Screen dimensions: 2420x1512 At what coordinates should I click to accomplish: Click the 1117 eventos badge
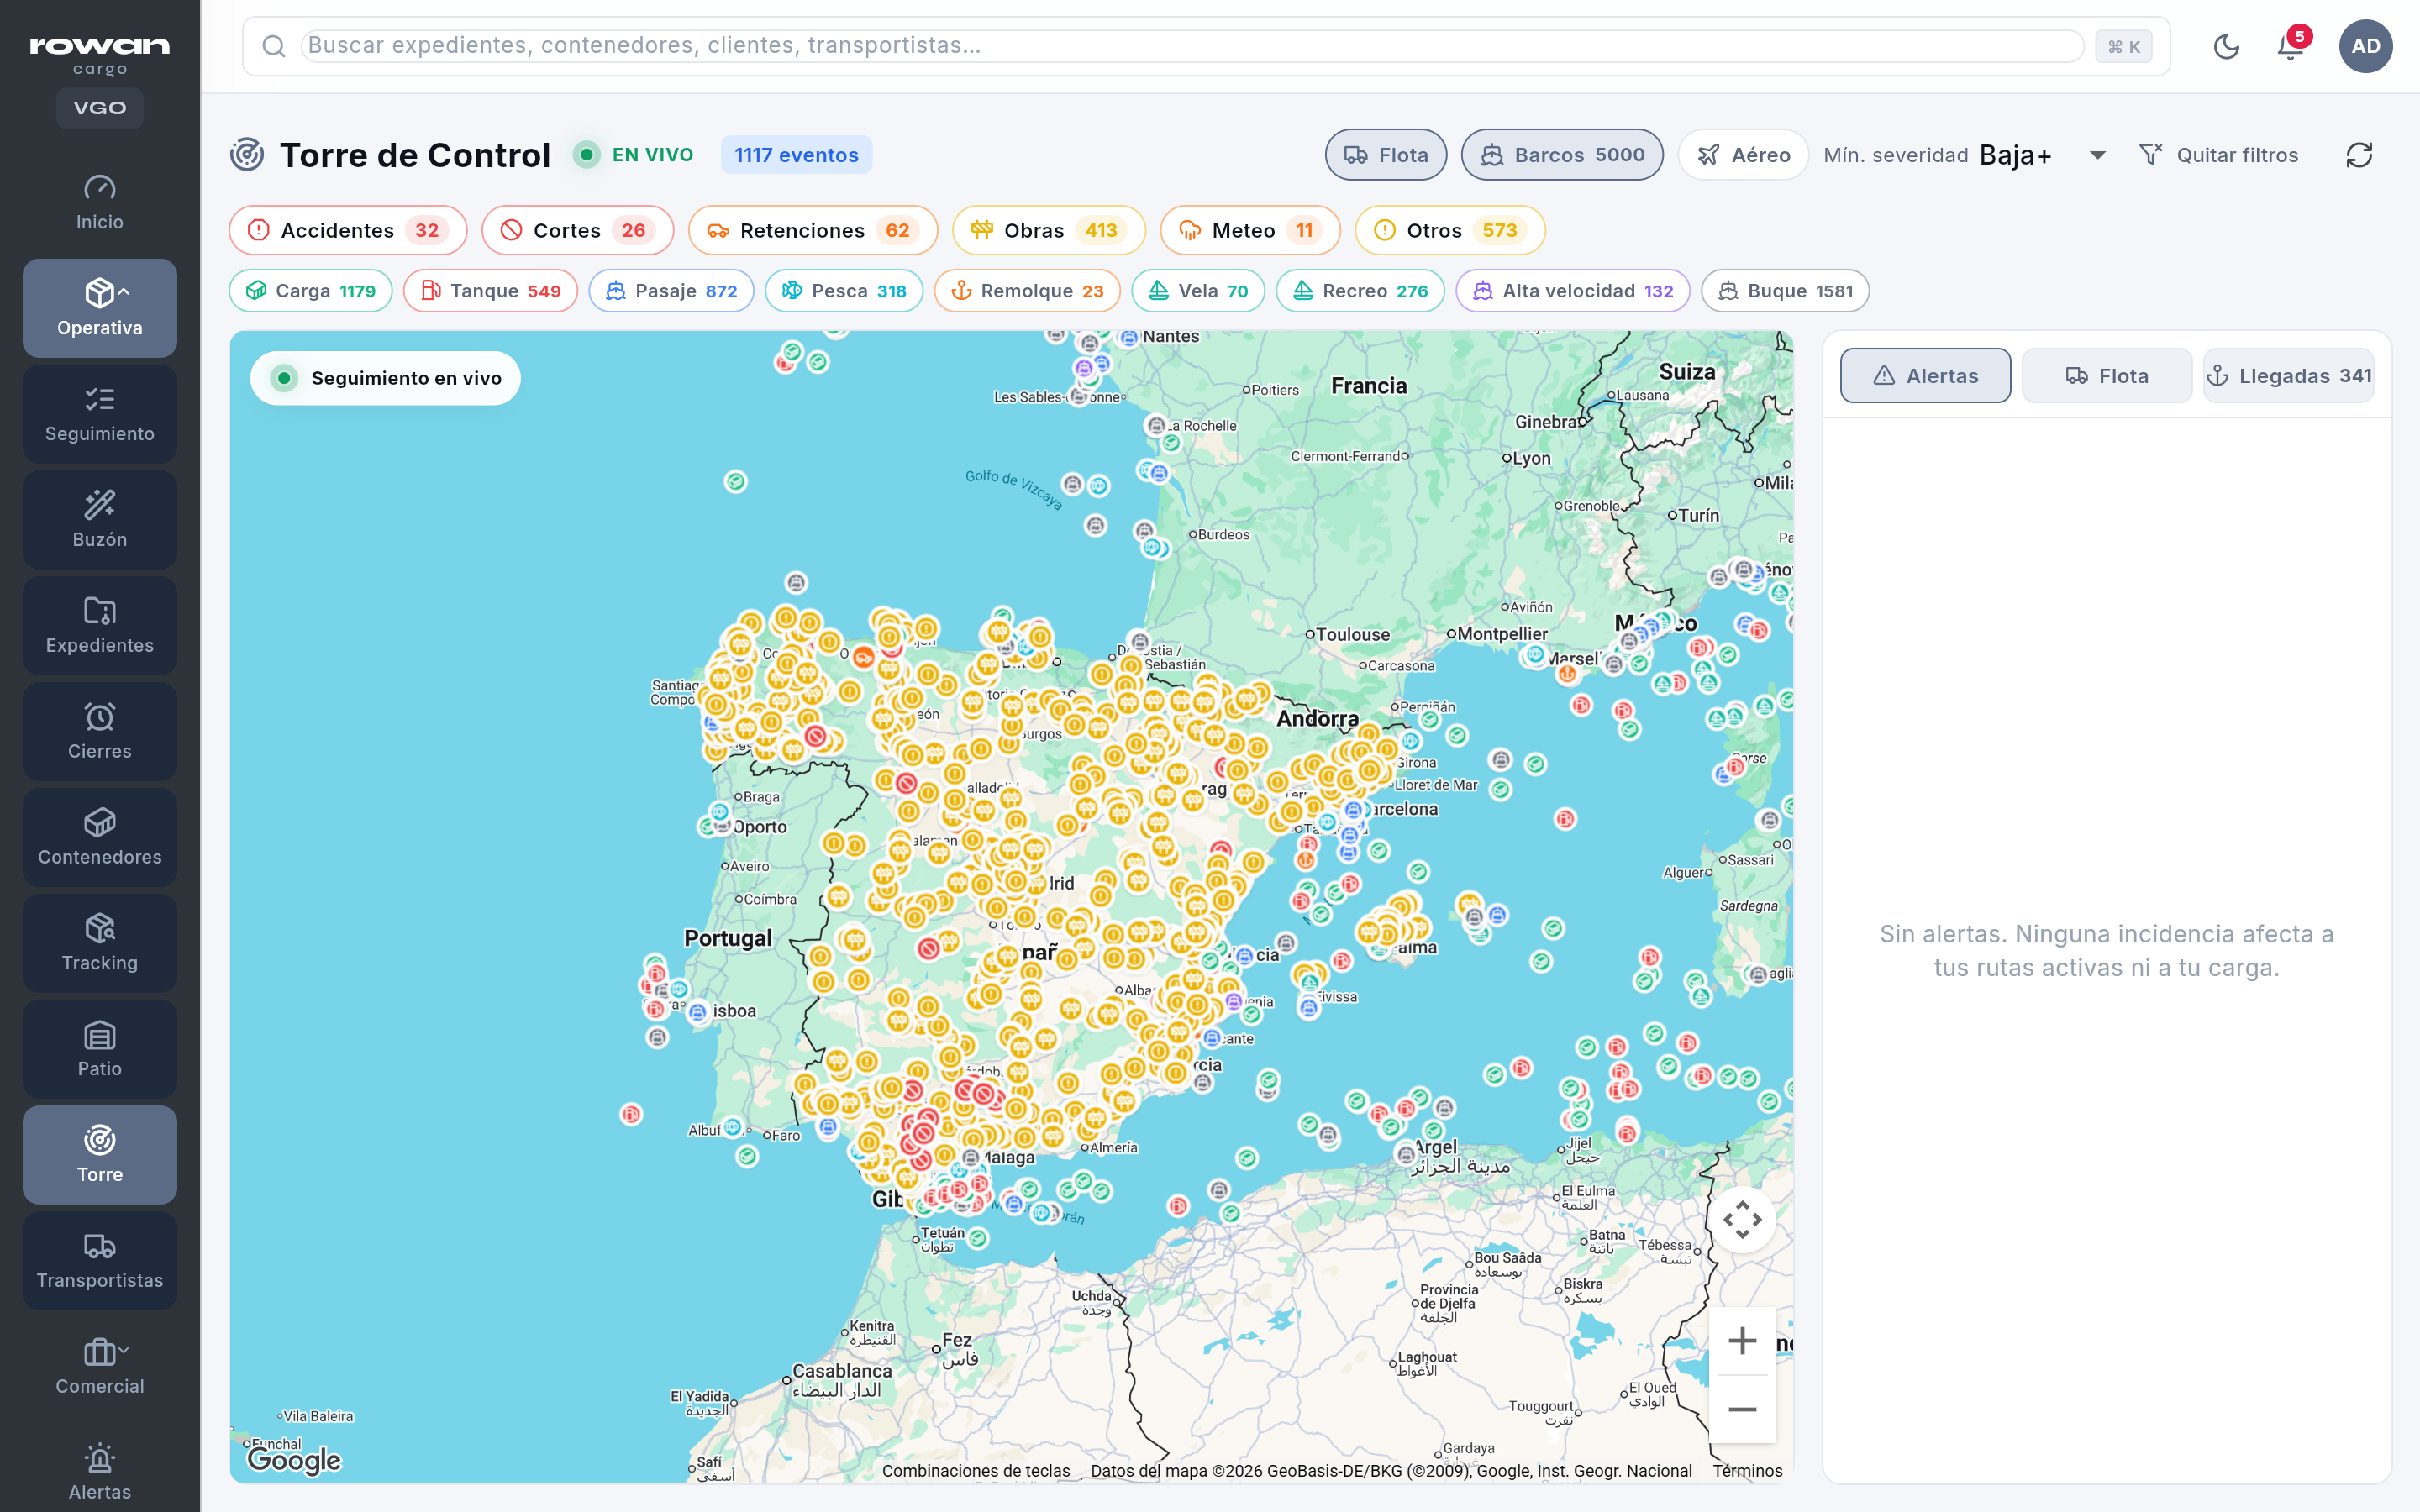(796, 155)
